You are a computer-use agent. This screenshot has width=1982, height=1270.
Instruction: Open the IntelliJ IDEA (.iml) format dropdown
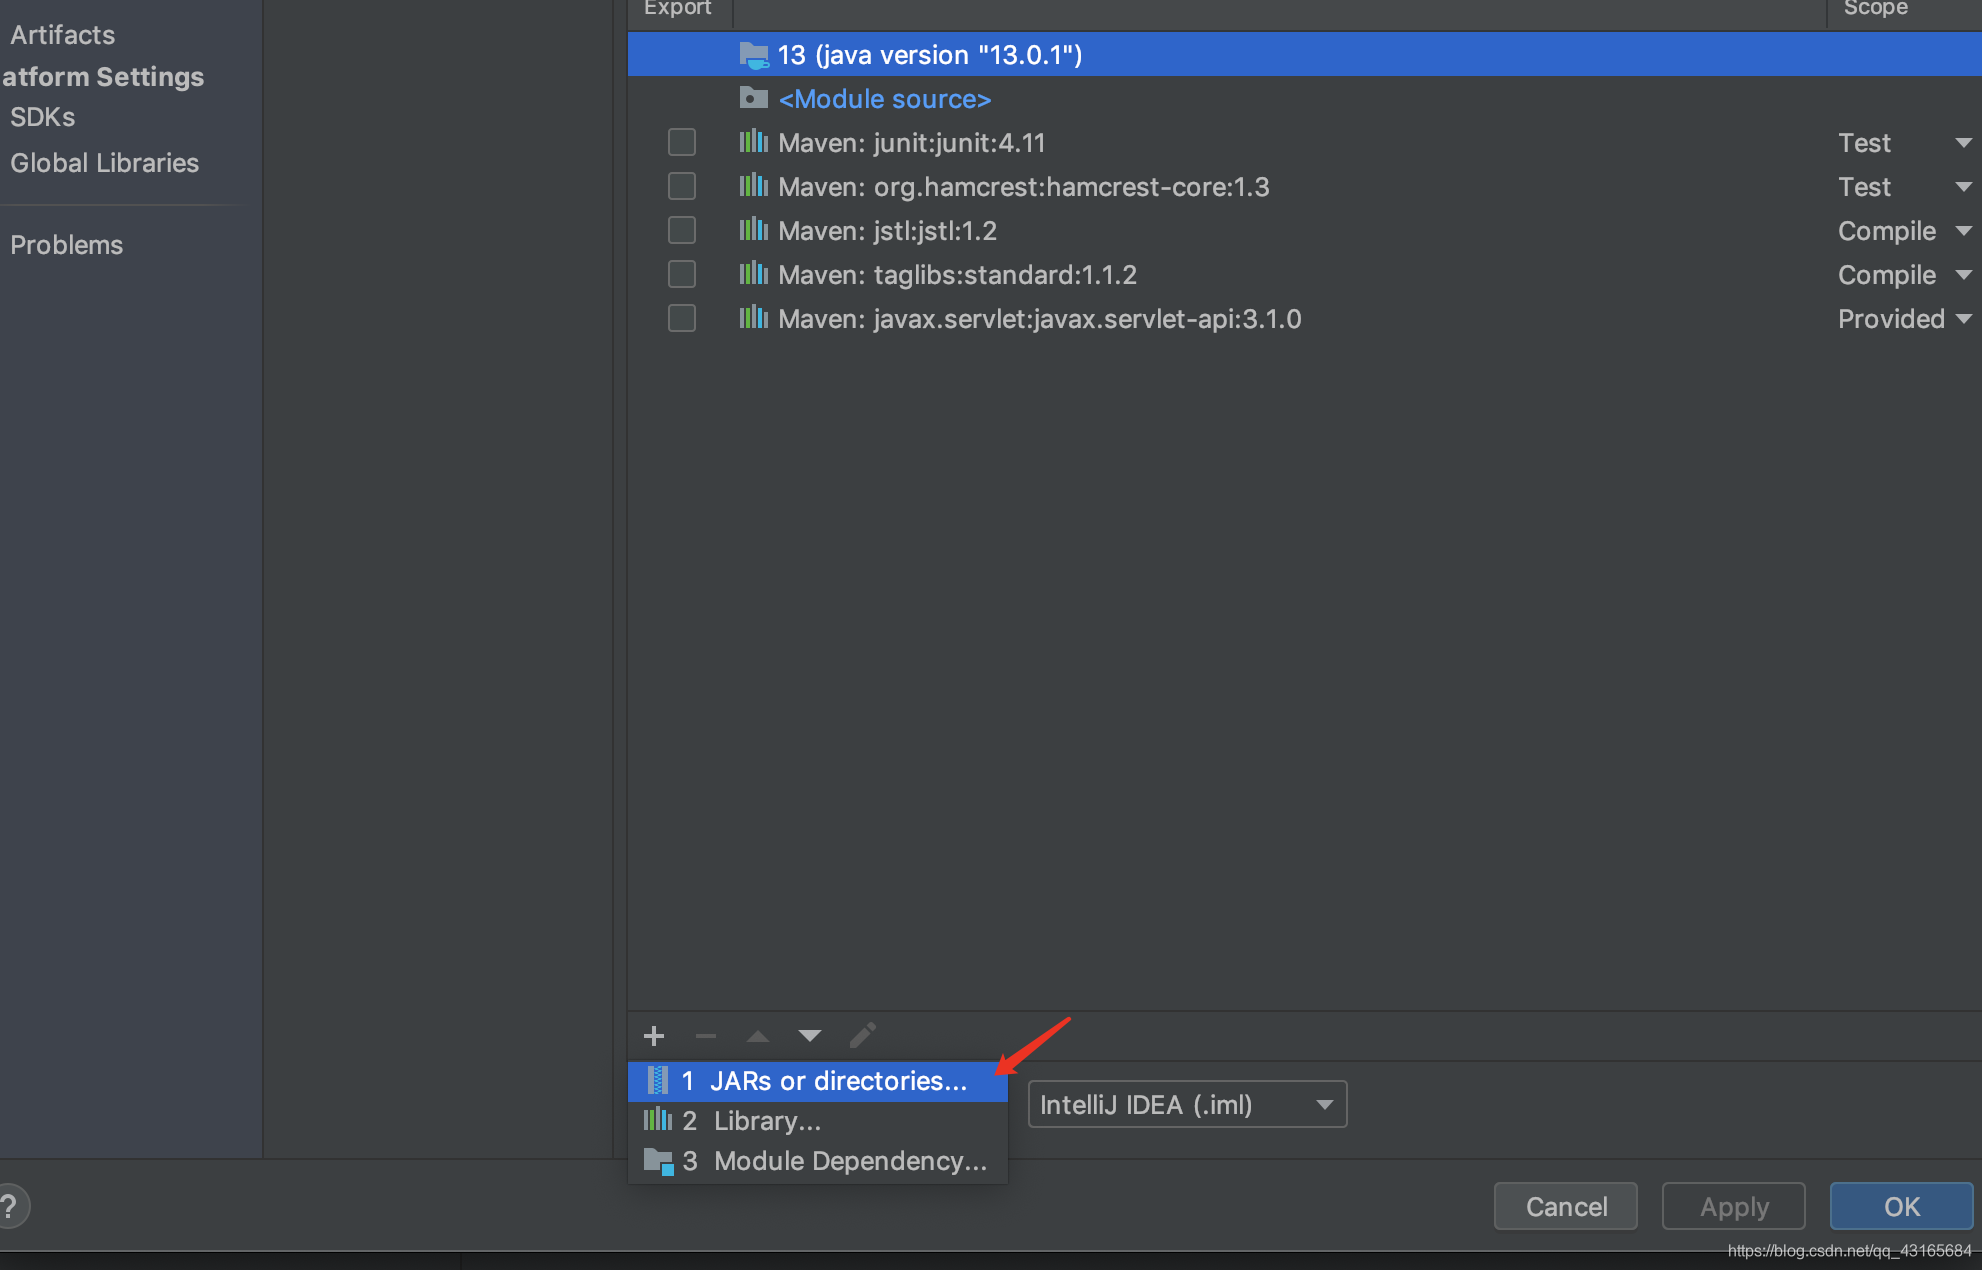tap(1187, 1105)
